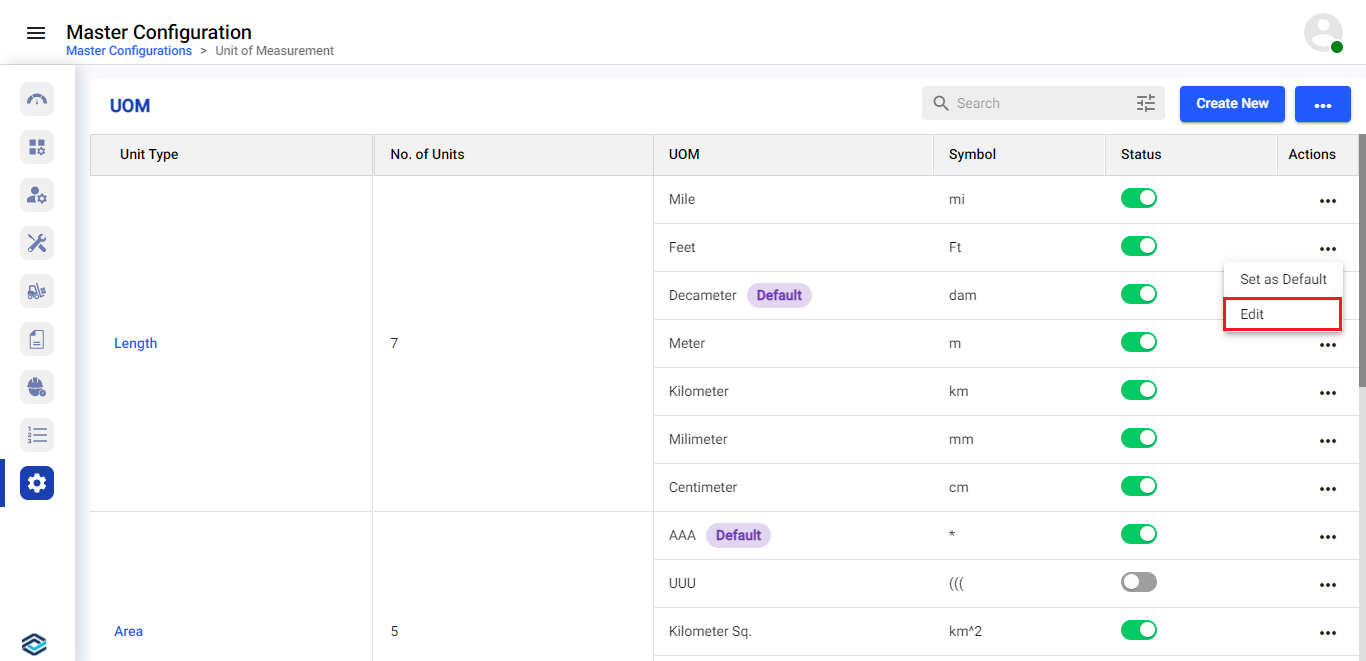Open the Master Configurations breadcrumb link

[x=129, y=51]
